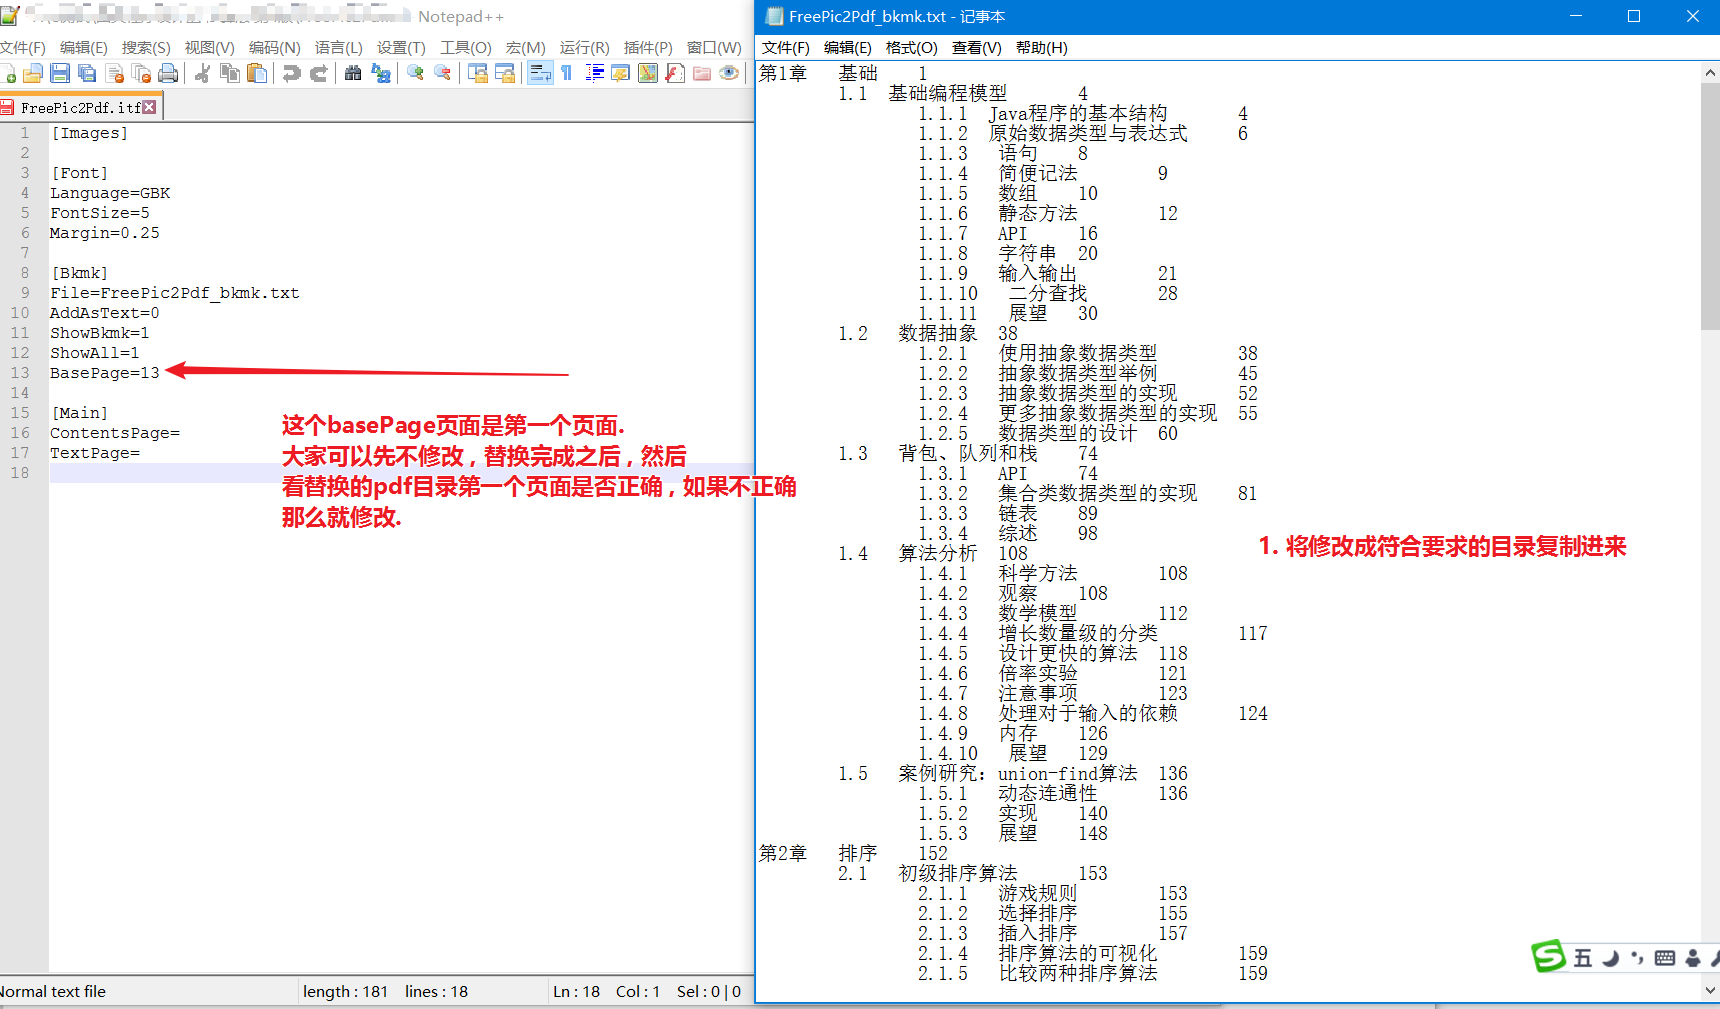Close the FreePic2Pdf.itf tab with its X

pyautogui.click(x=149, y=107)
